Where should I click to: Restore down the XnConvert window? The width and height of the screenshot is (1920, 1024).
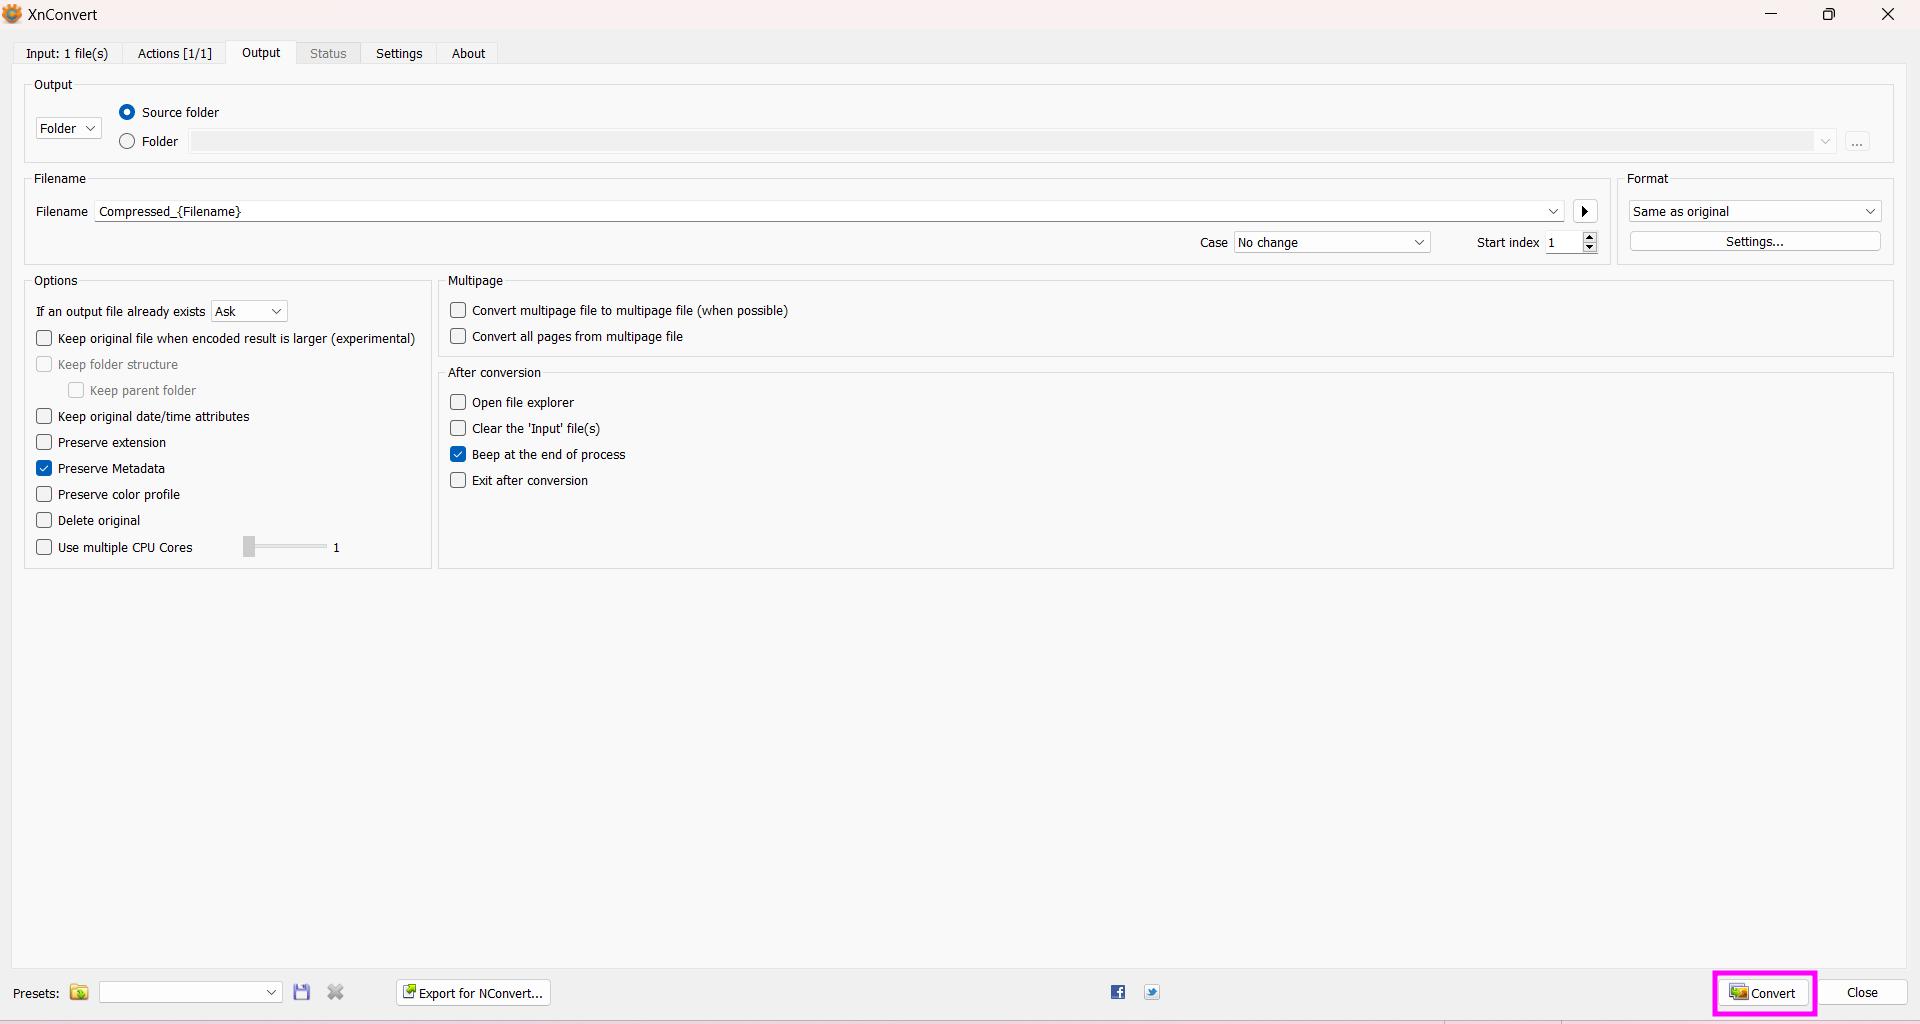(1829, 14)
